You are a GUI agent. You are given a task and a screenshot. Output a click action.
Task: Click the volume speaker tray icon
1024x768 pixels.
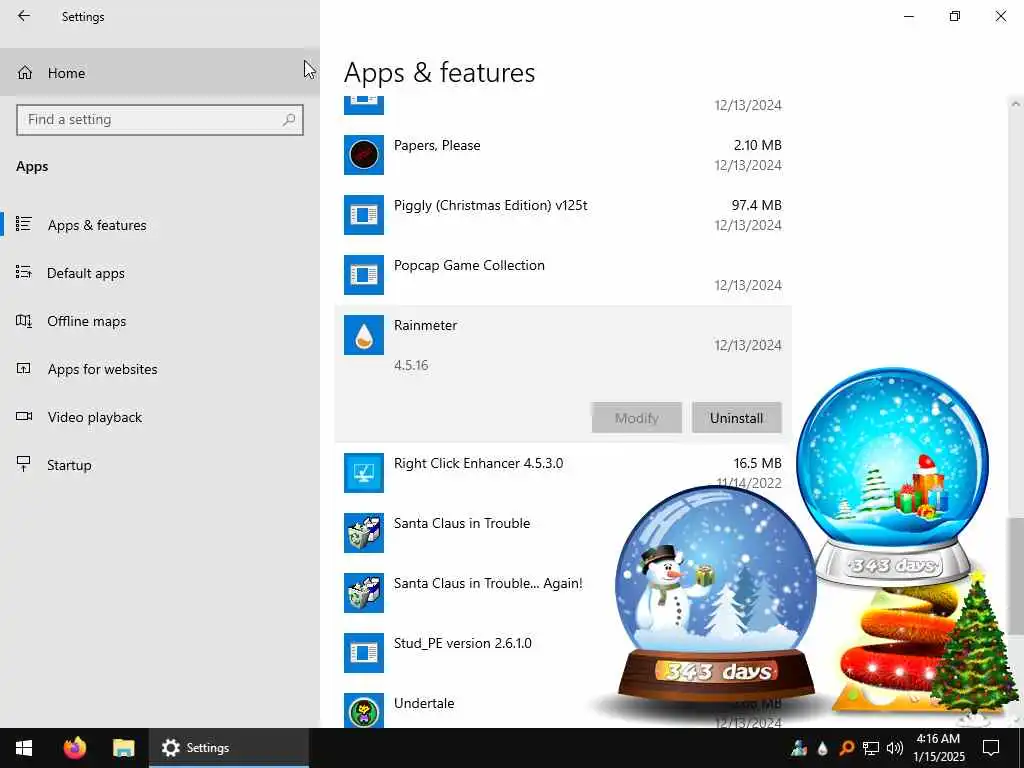[x=895, y=748]
